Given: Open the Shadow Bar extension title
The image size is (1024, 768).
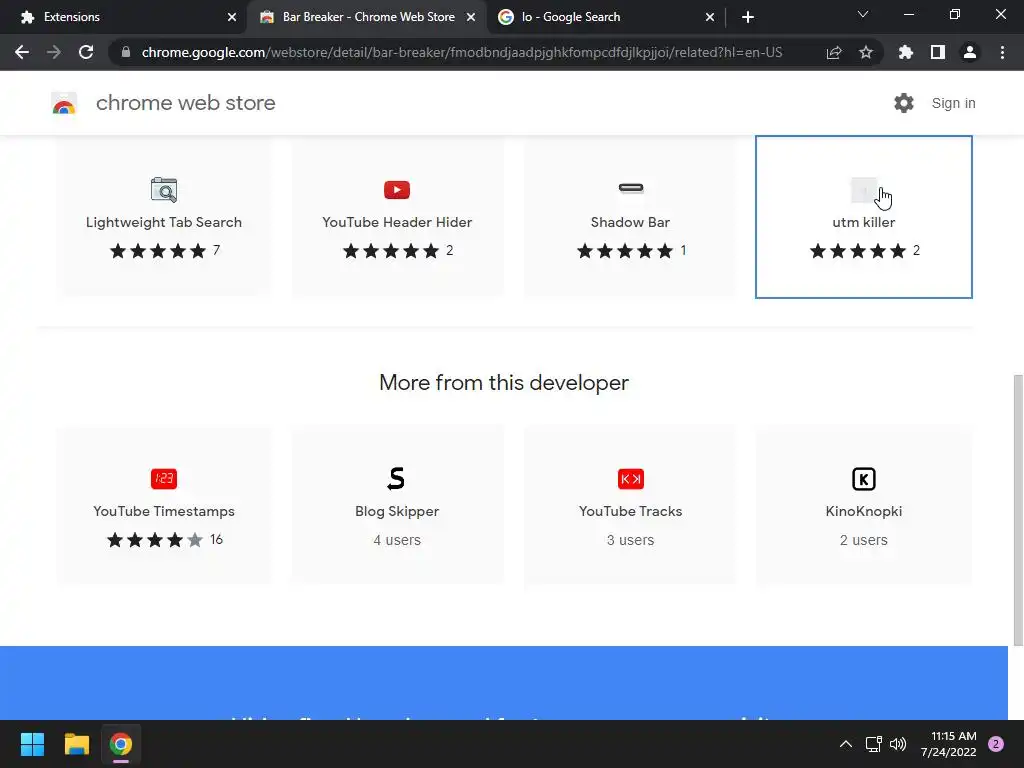Looking at the screenshot, I should click(x=630, y=222).
